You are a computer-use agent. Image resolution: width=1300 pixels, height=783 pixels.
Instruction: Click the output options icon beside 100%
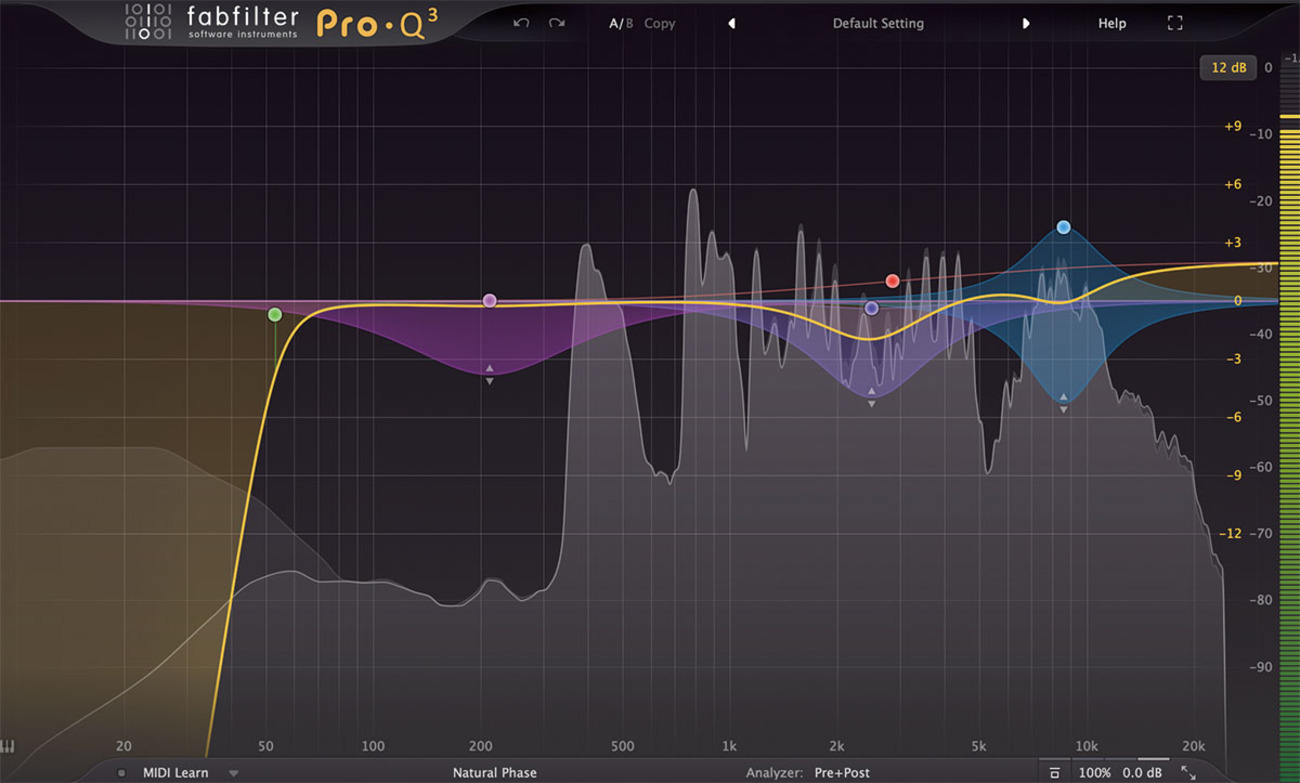point(1054,773)
